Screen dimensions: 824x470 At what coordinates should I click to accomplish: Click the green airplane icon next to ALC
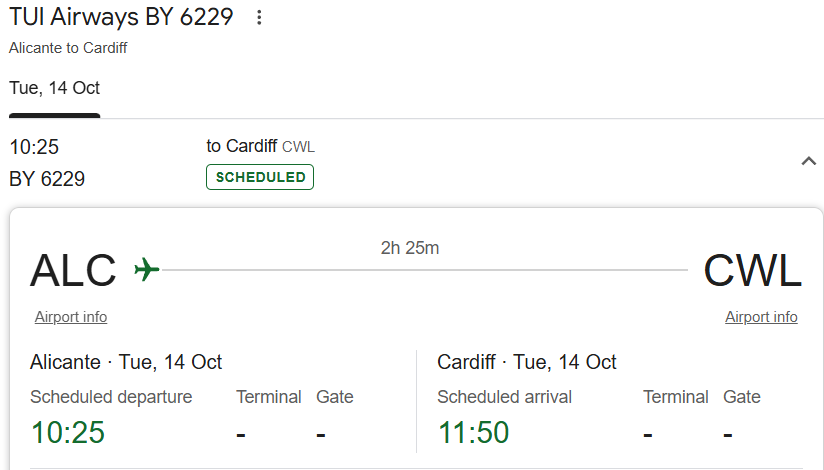[x=147, y=270]
